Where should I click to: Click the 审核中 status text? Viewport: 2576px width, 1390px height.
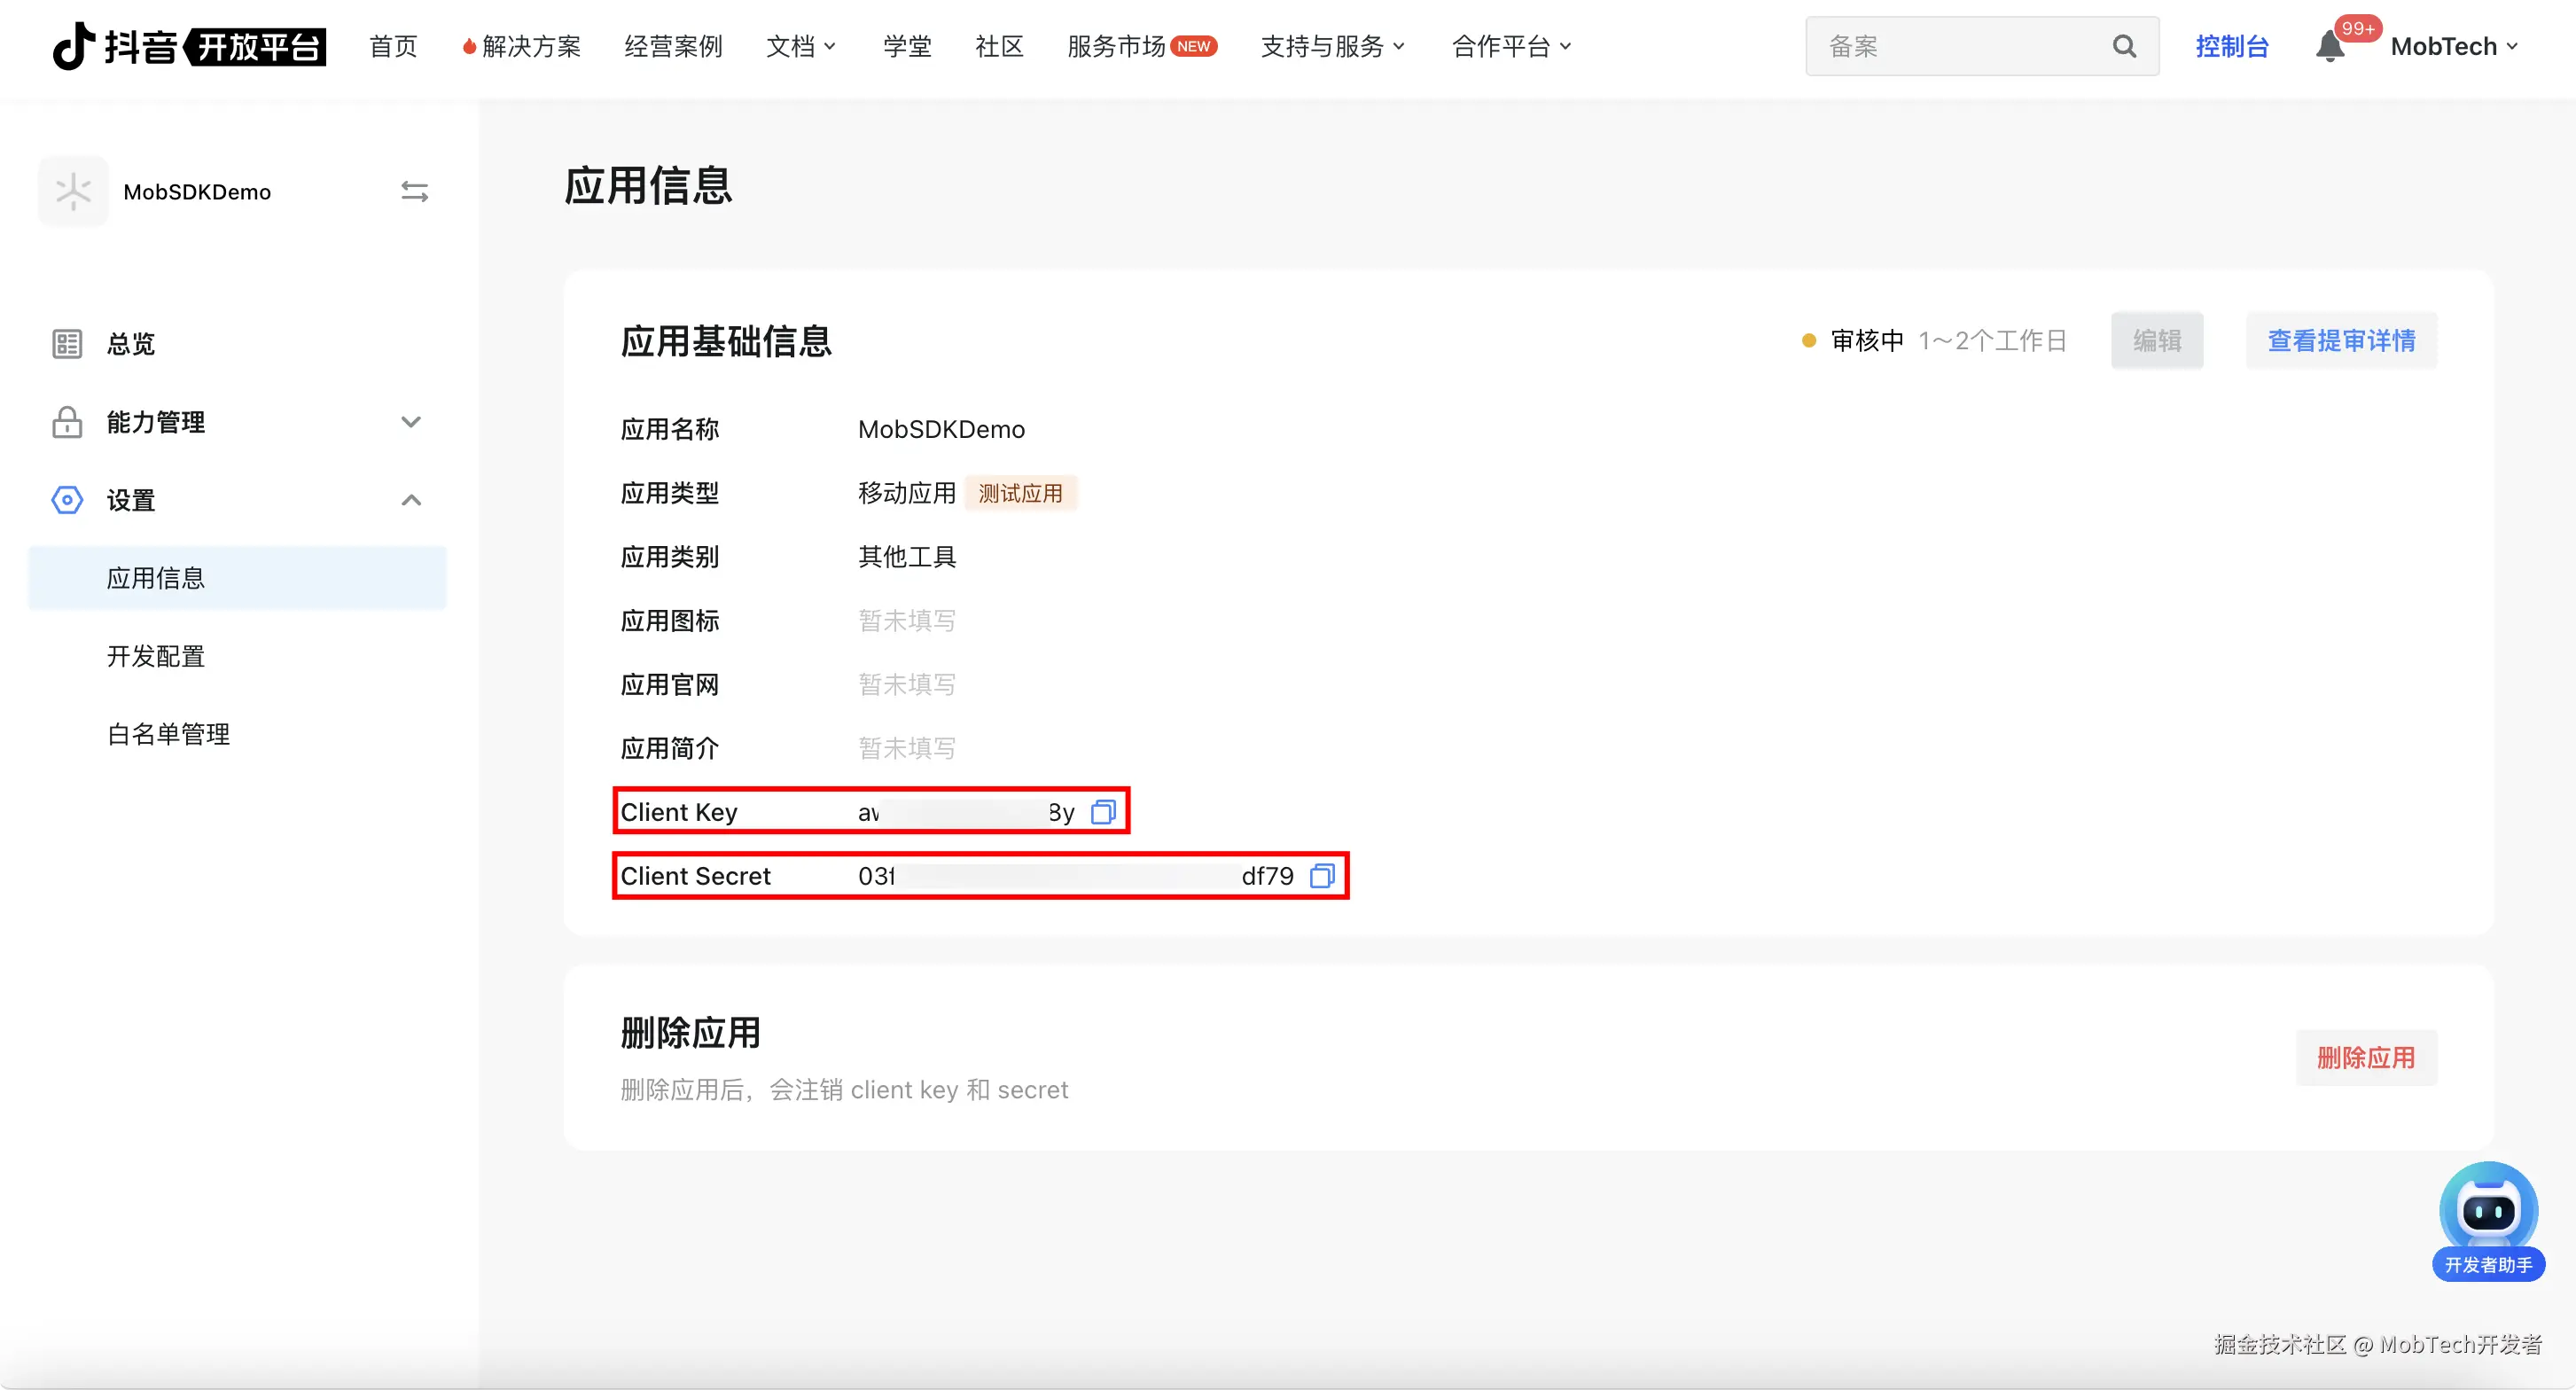1867,341
